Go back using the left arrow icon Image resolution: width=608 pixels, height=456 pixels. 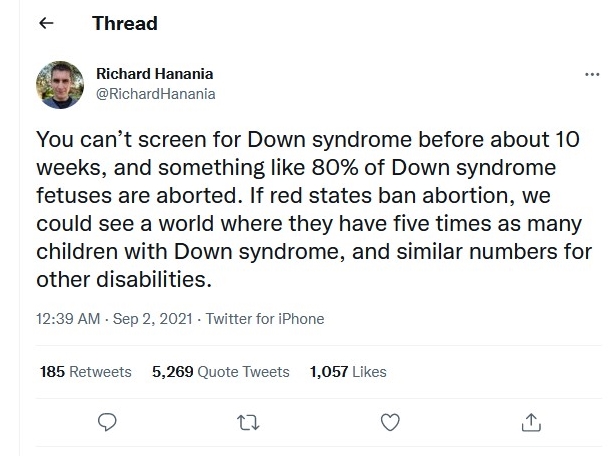[46, 23]
